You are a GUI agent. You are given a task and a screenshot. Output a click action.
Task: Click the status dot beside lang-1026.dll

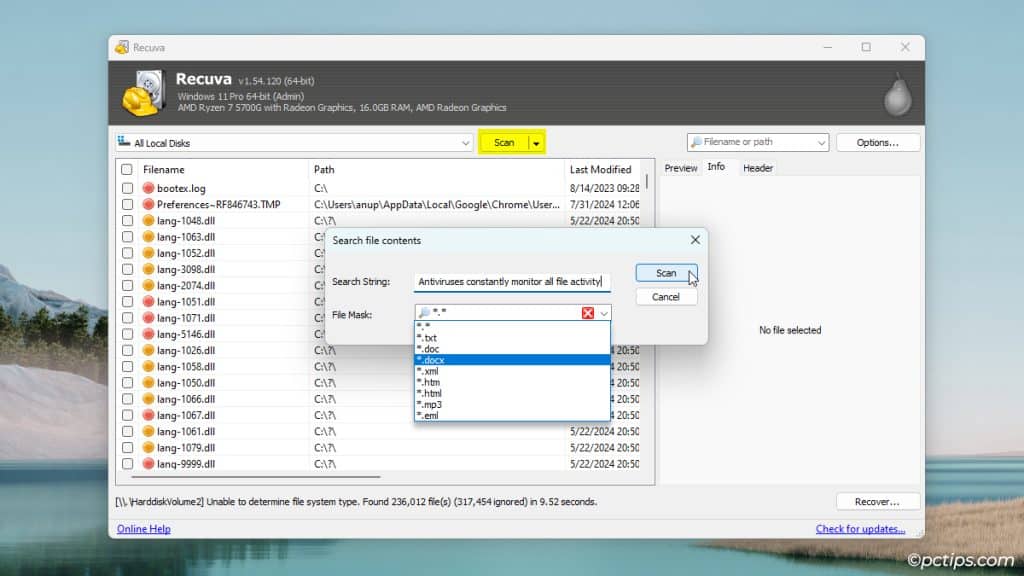coord(148,350)
